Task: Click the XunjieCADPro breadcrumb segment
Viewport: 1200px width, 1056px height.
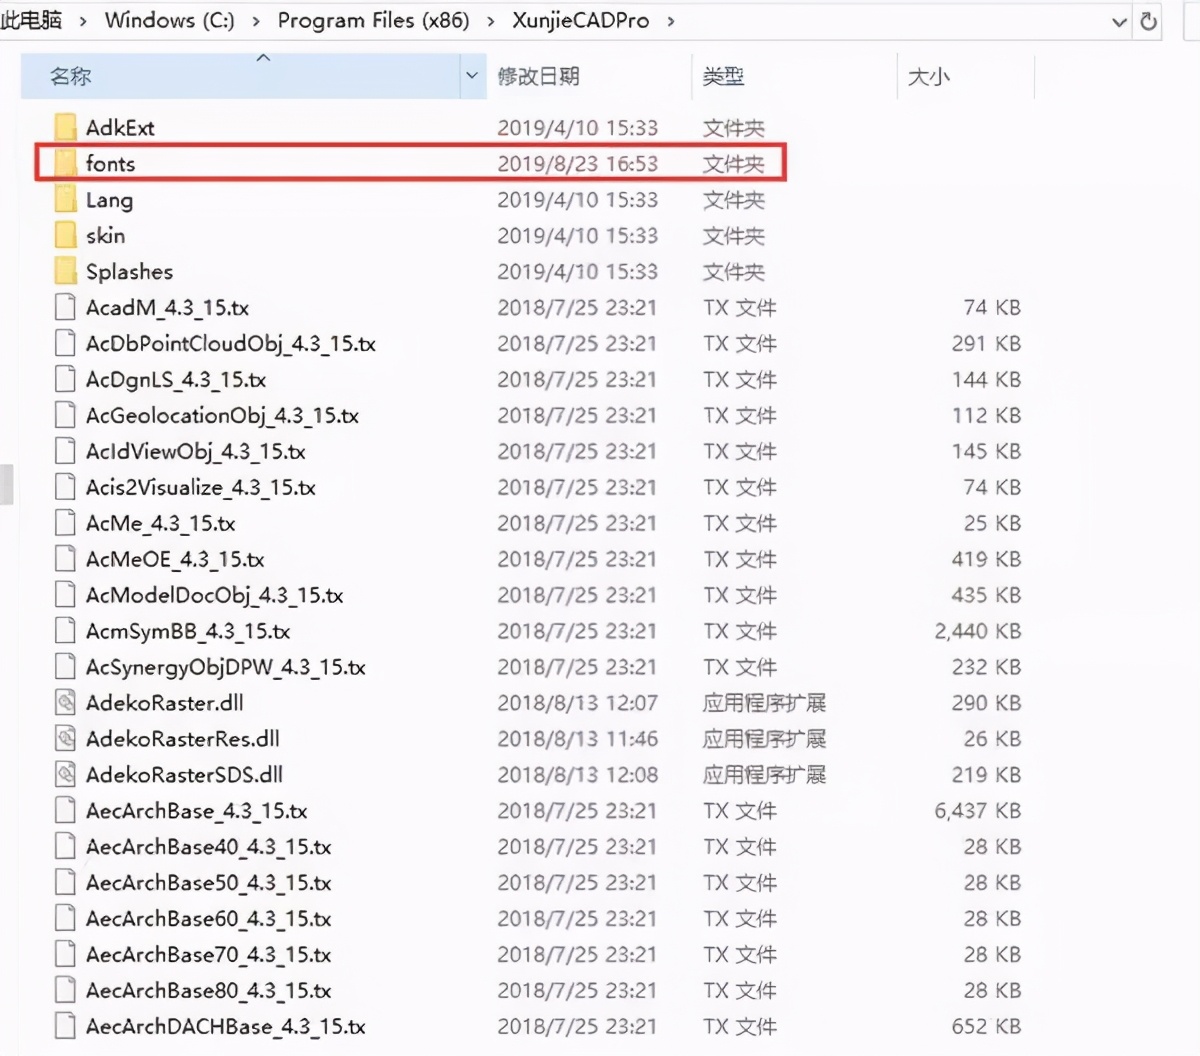Action: [x=580, y=20]
